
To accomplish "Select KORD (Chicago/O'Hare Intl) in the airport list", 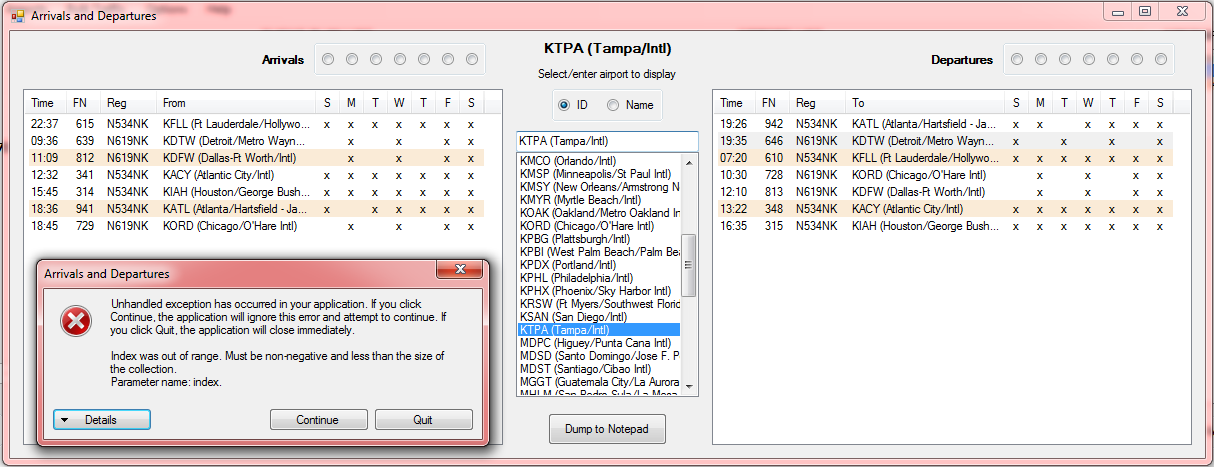I will (x=599, y=226).
